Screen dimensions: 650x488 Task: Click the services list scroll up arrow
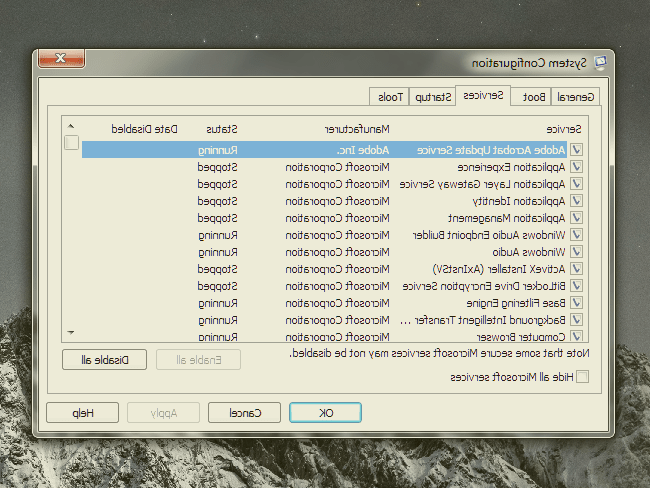point(71,127)
